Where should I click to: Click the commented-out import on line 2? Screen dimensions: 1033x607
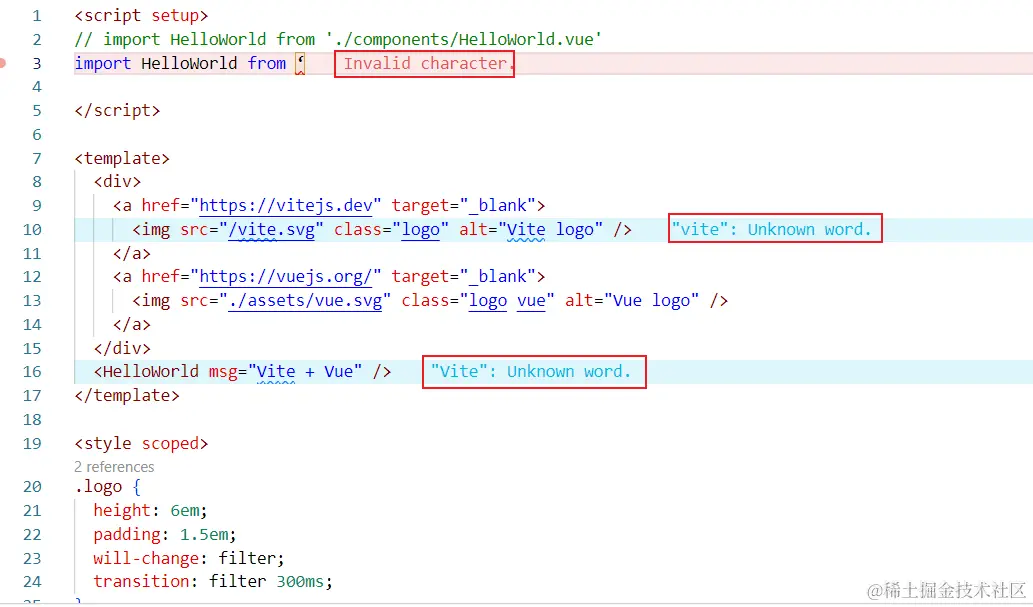coord(338,40)
